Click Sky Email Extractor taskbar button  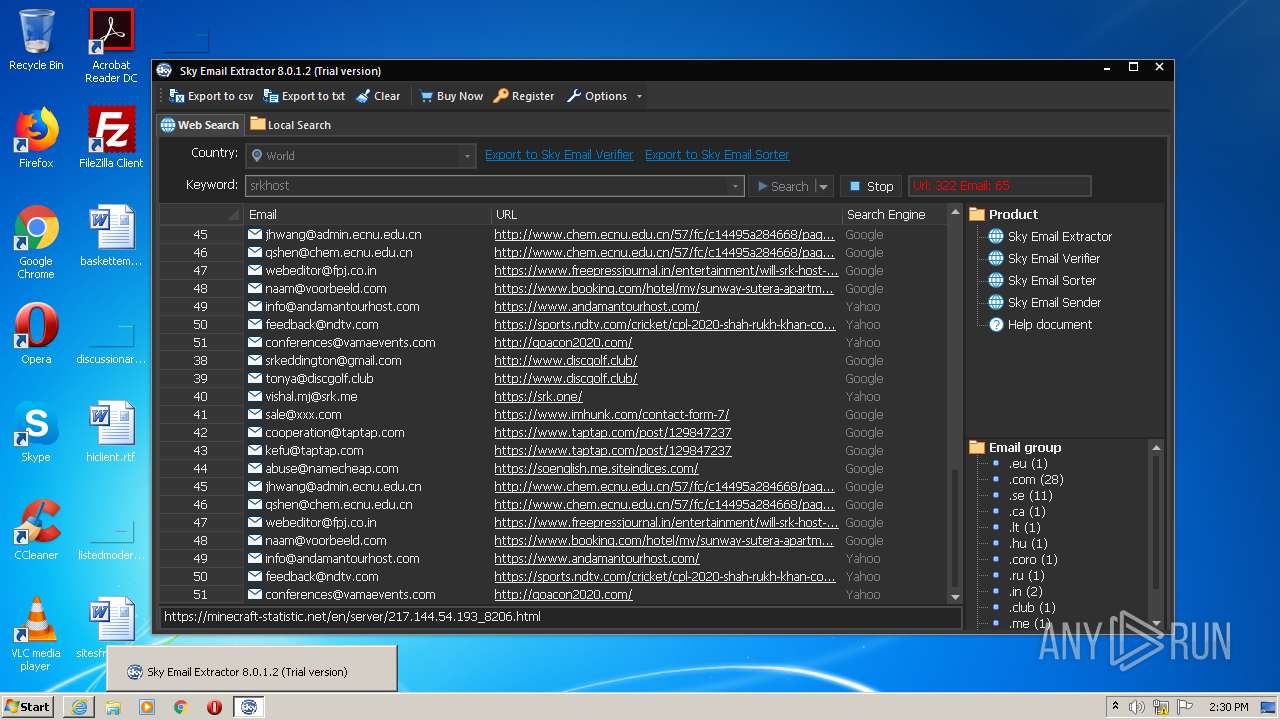point(249,706)
